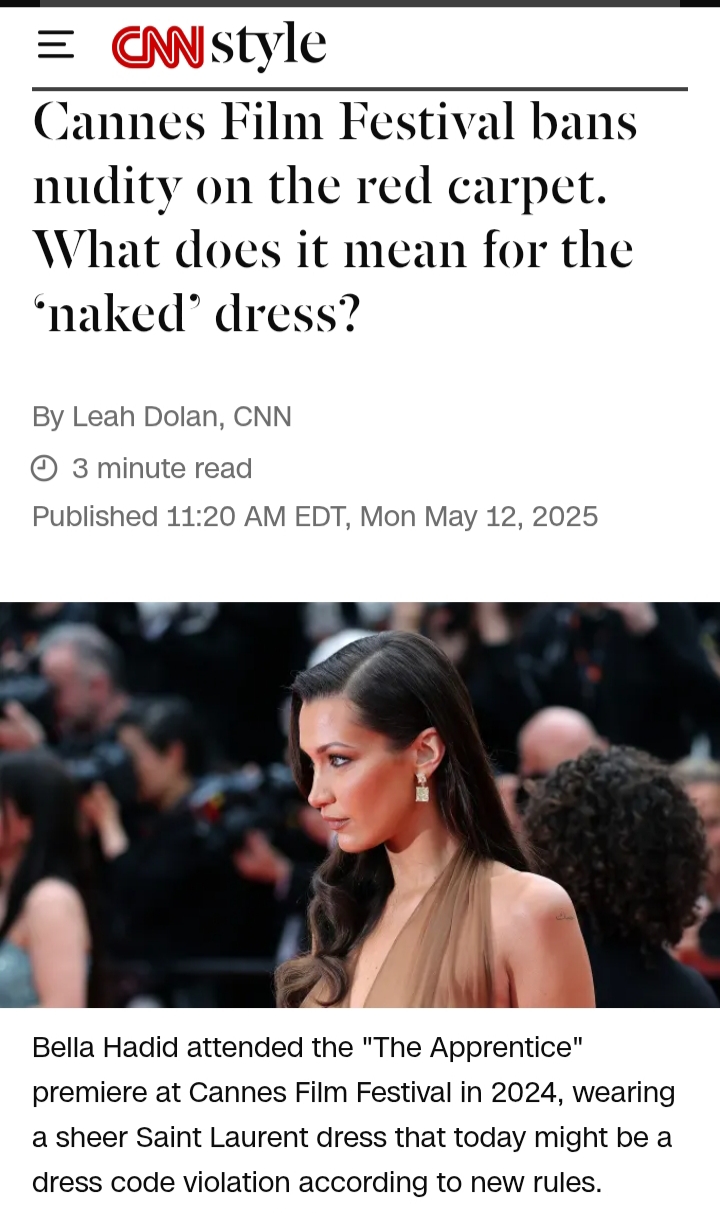
Task: Go to the Style section wordmark
Action: [x=268, y=46]
